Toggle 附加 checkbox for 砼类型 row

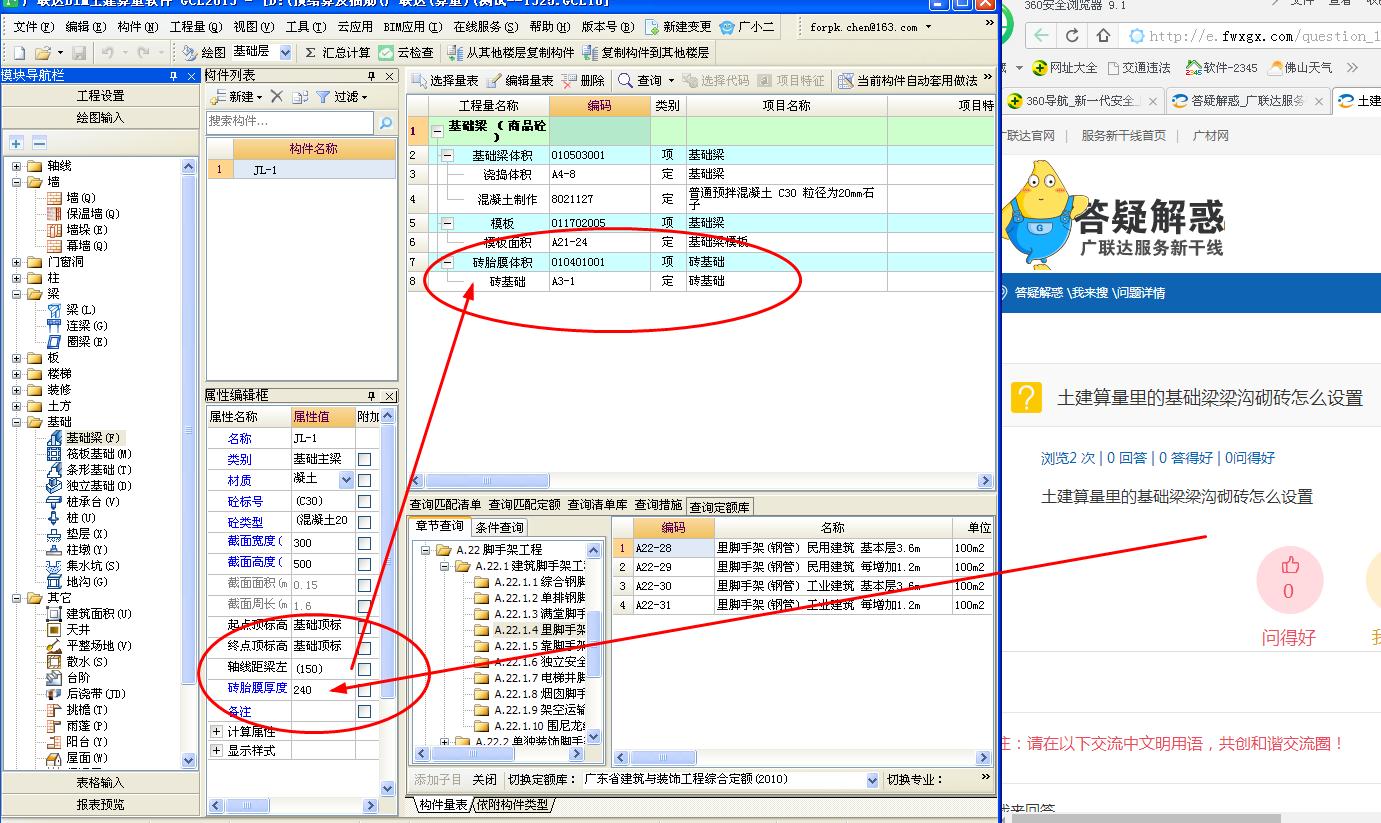tap(365, 522)
